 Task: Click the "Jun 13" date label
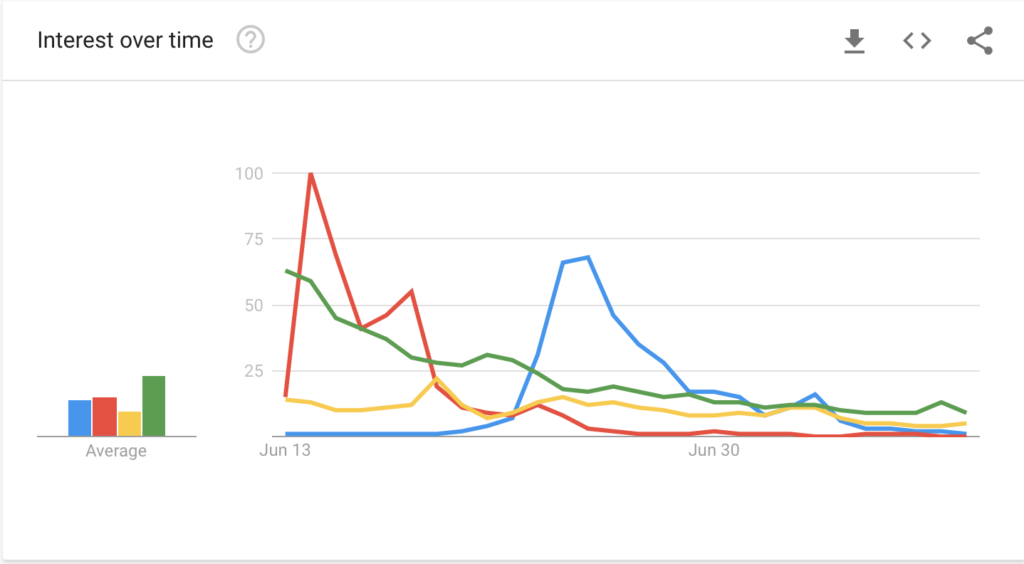[x=286, y=451]
